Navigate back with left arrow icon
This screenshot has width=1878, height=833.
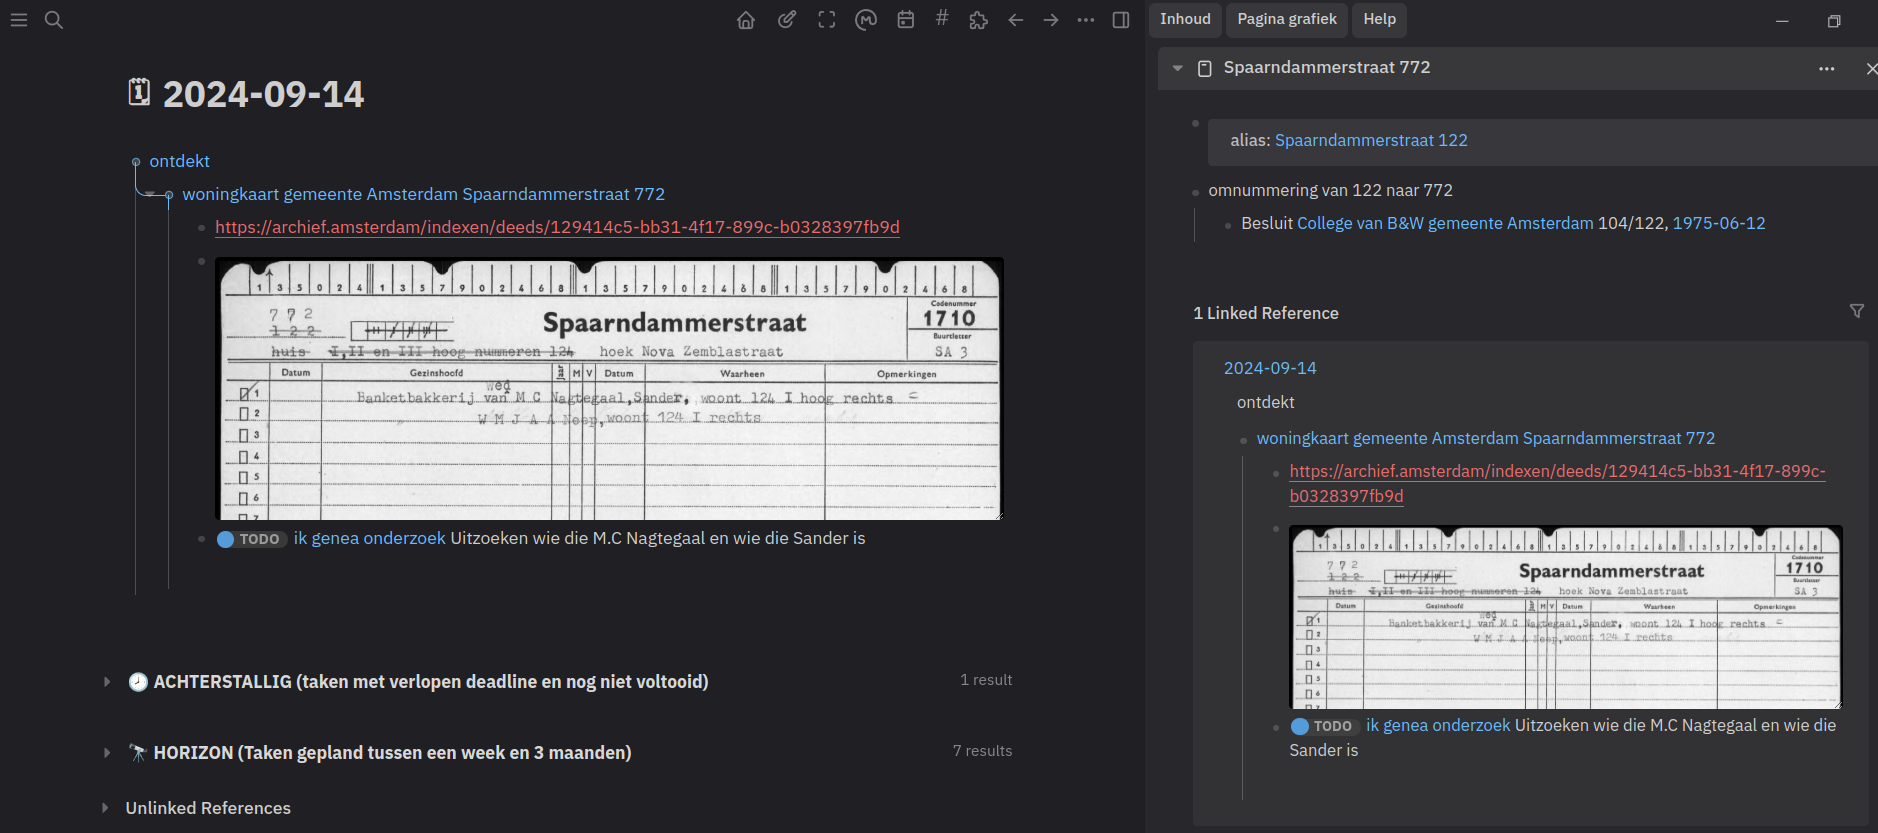coord(1016,20)
